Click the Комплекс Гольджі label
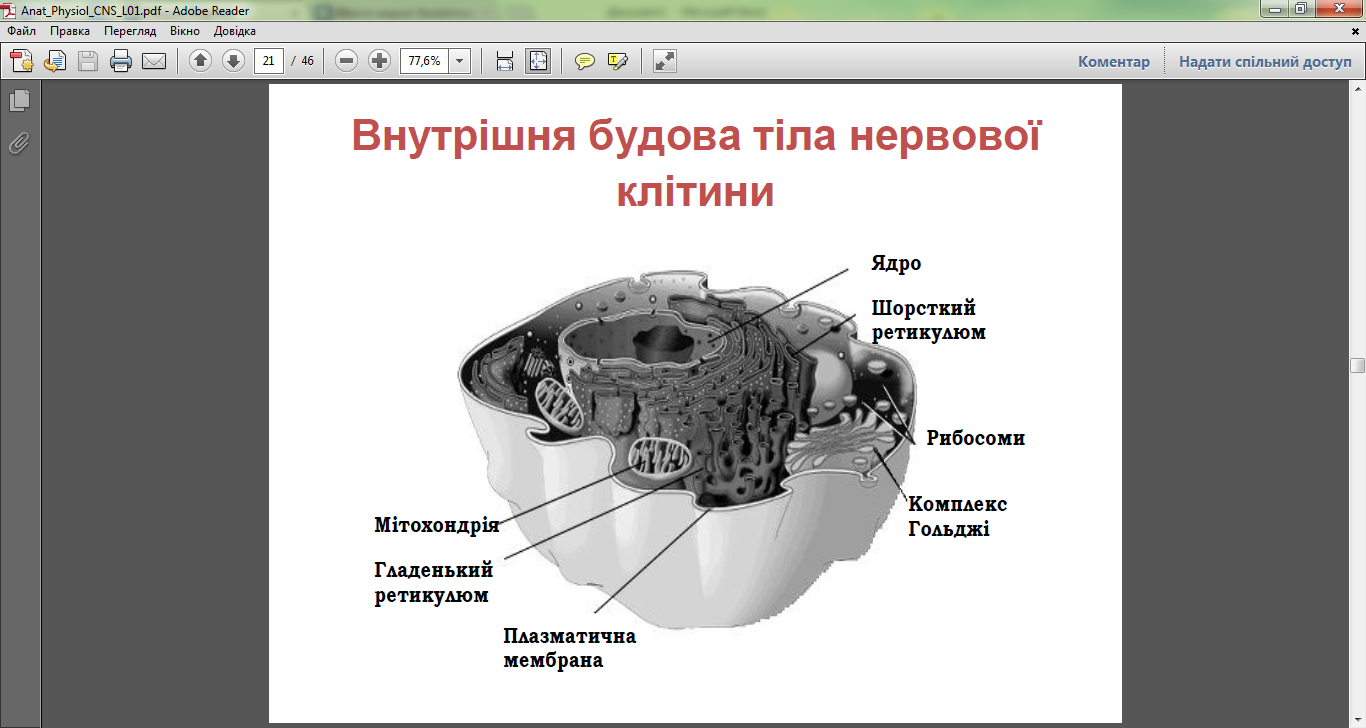Image resolution: width=1366 pixels, height=728 pixels. (x=957, y=516)
